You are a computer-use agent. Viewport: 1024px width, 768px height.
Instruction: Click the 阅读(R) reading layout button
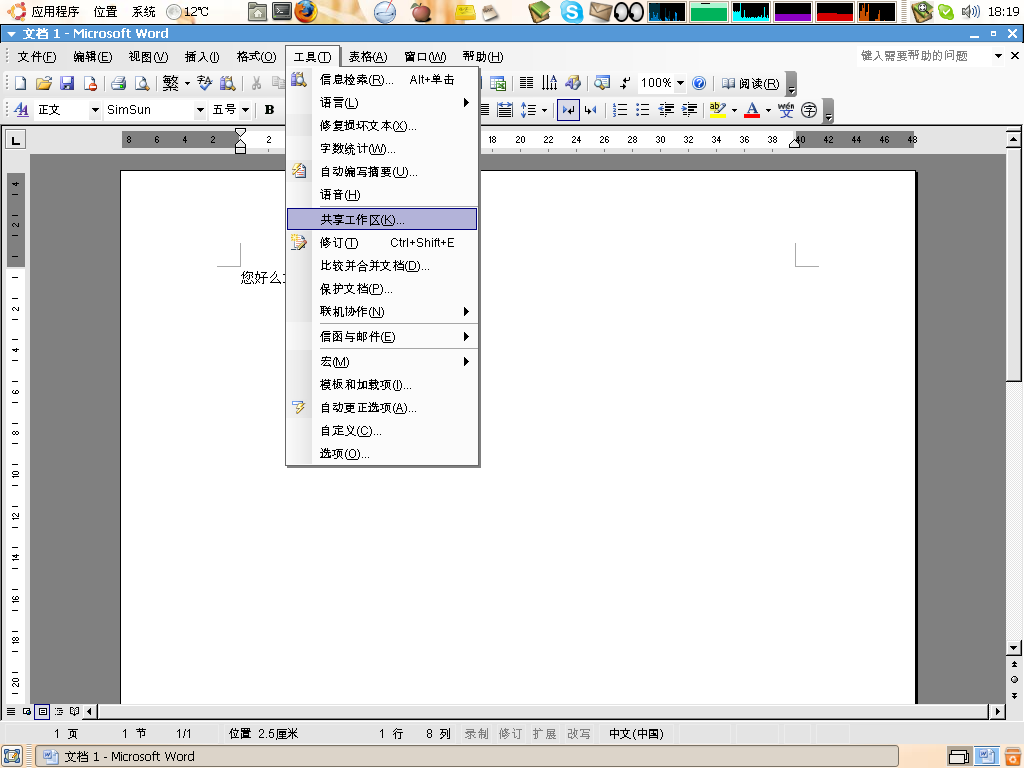pos(750,83)
